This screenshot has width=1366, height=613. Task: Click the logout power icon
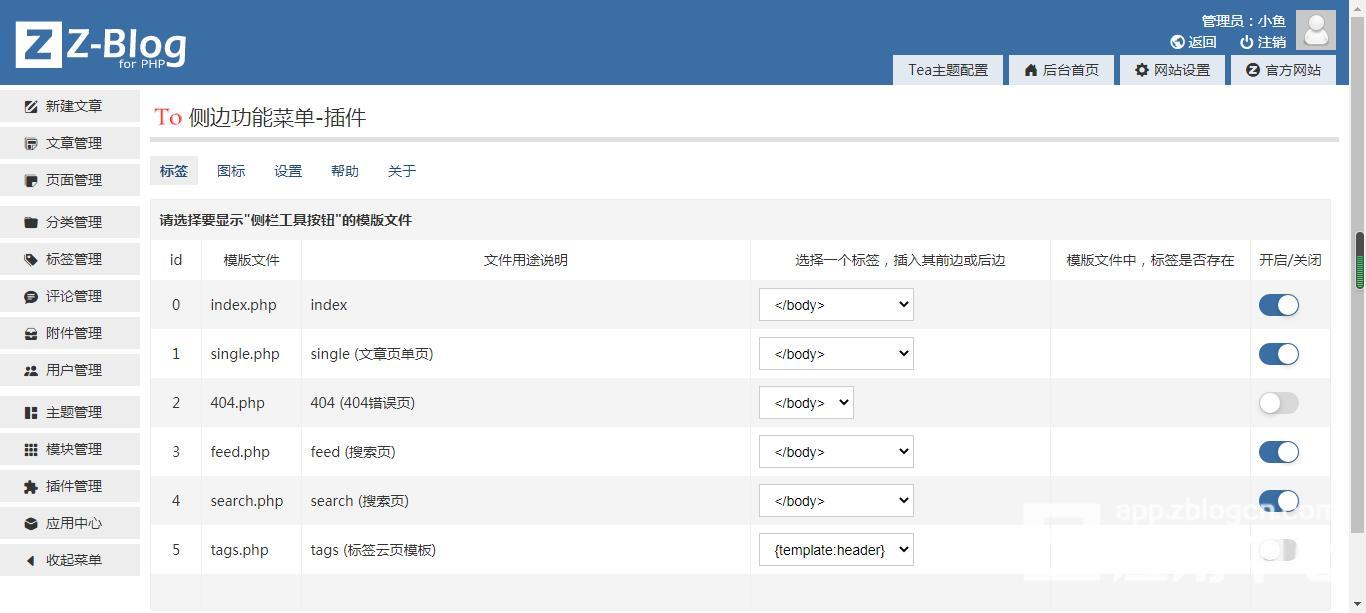(x=1246, y=42)
